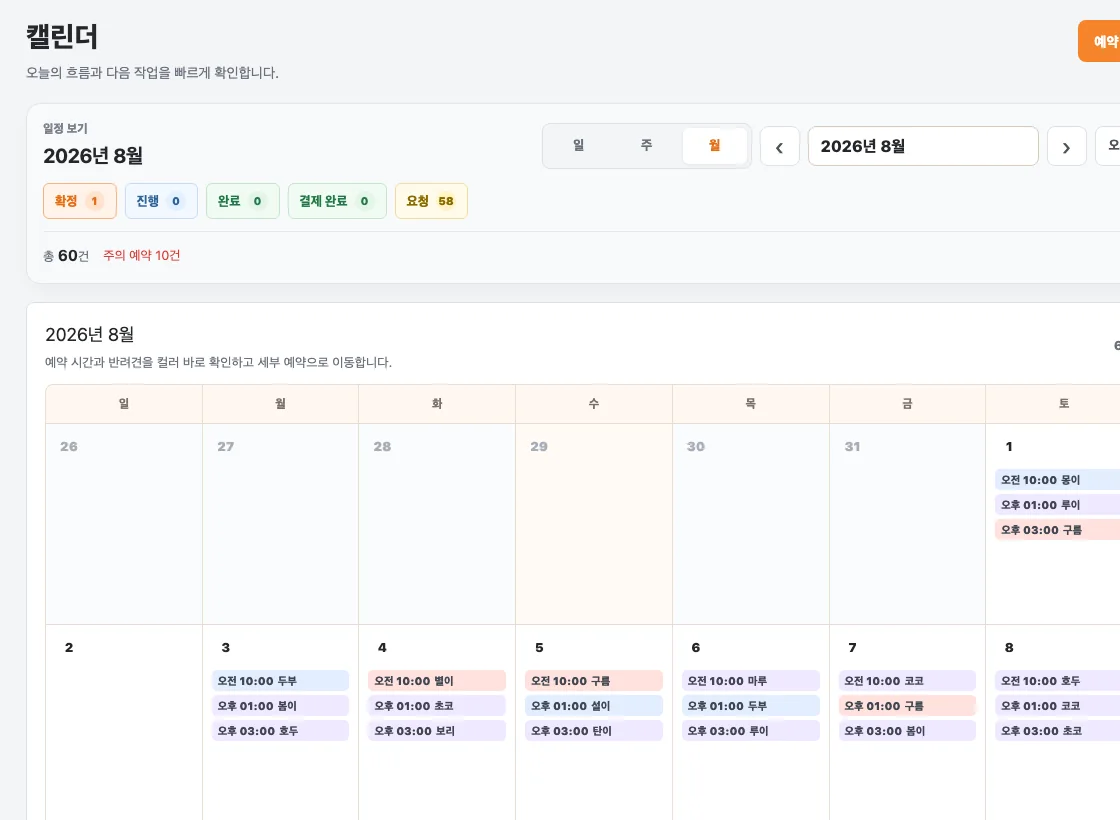This screenshot has width=1120, height=820.
Task: Open 오후 01:00 구름 booking on Aug 7
Action: pos(907,706)
